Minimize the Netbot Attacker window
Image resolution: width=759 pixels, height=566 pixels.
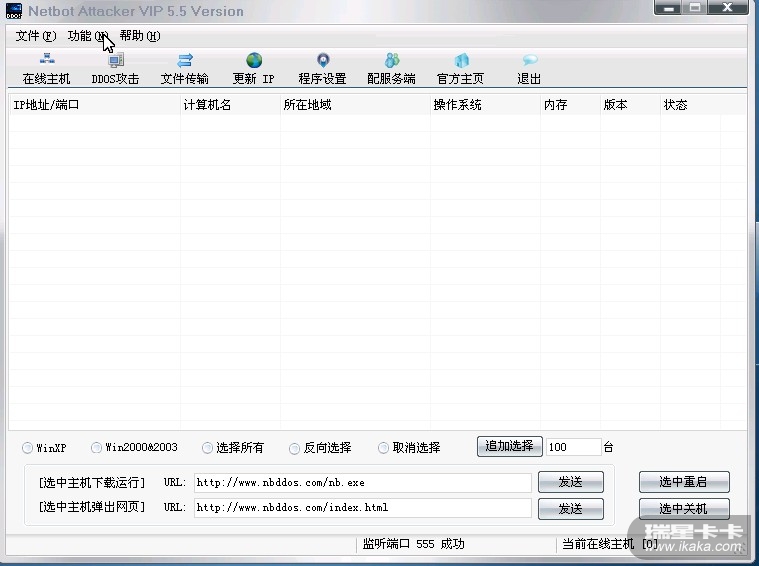click(x=668, y=8)
